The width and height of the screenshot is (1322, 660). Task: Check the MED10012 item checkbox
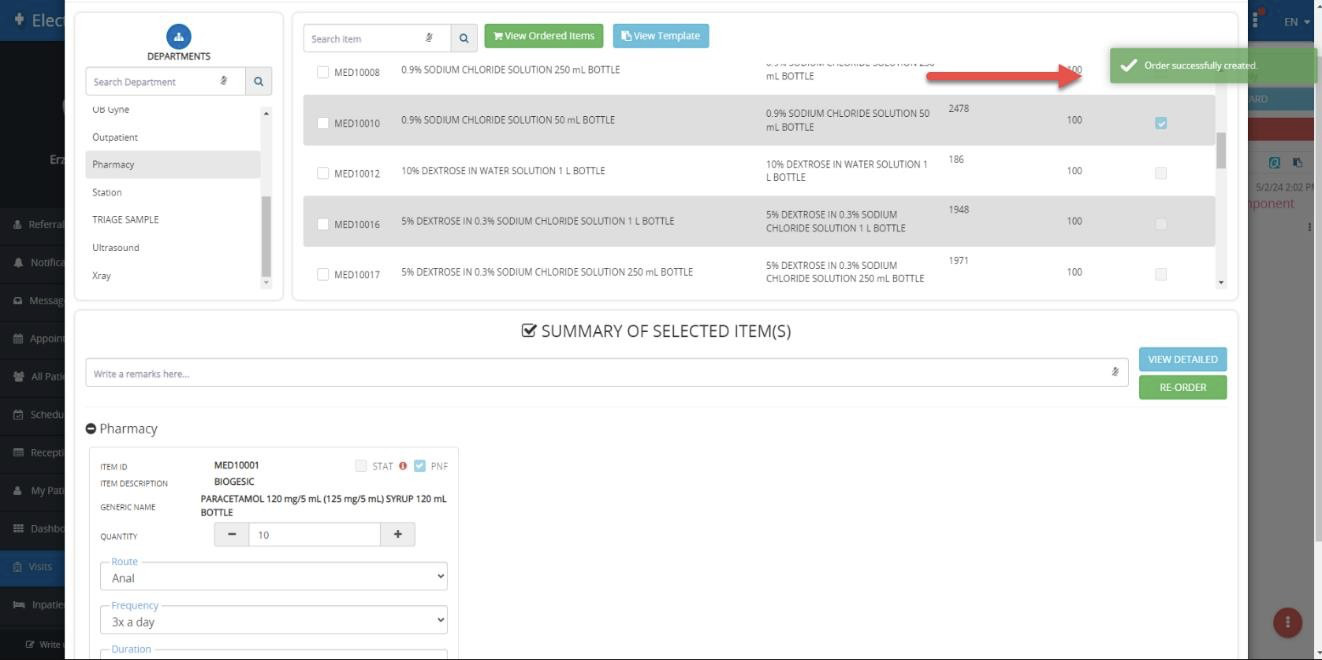pyautogui.click(x=323, y=173)
